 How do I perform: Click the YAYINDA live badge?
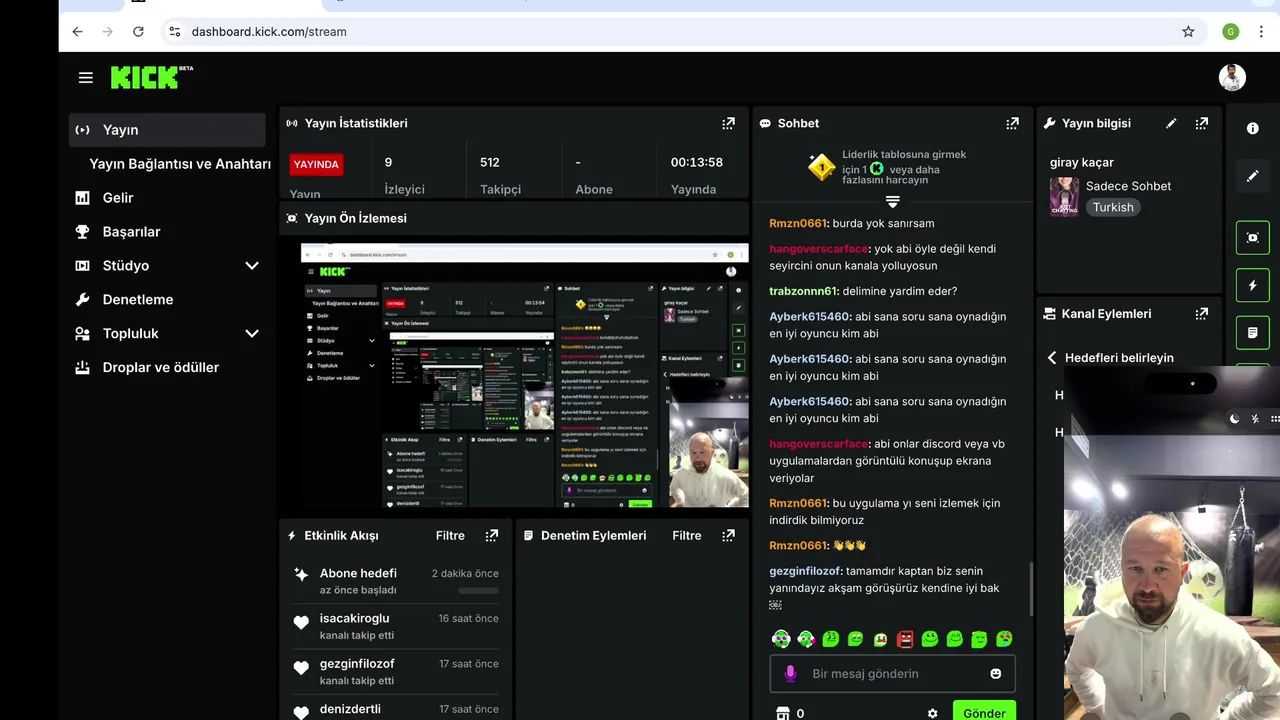[x=316, y=164]
